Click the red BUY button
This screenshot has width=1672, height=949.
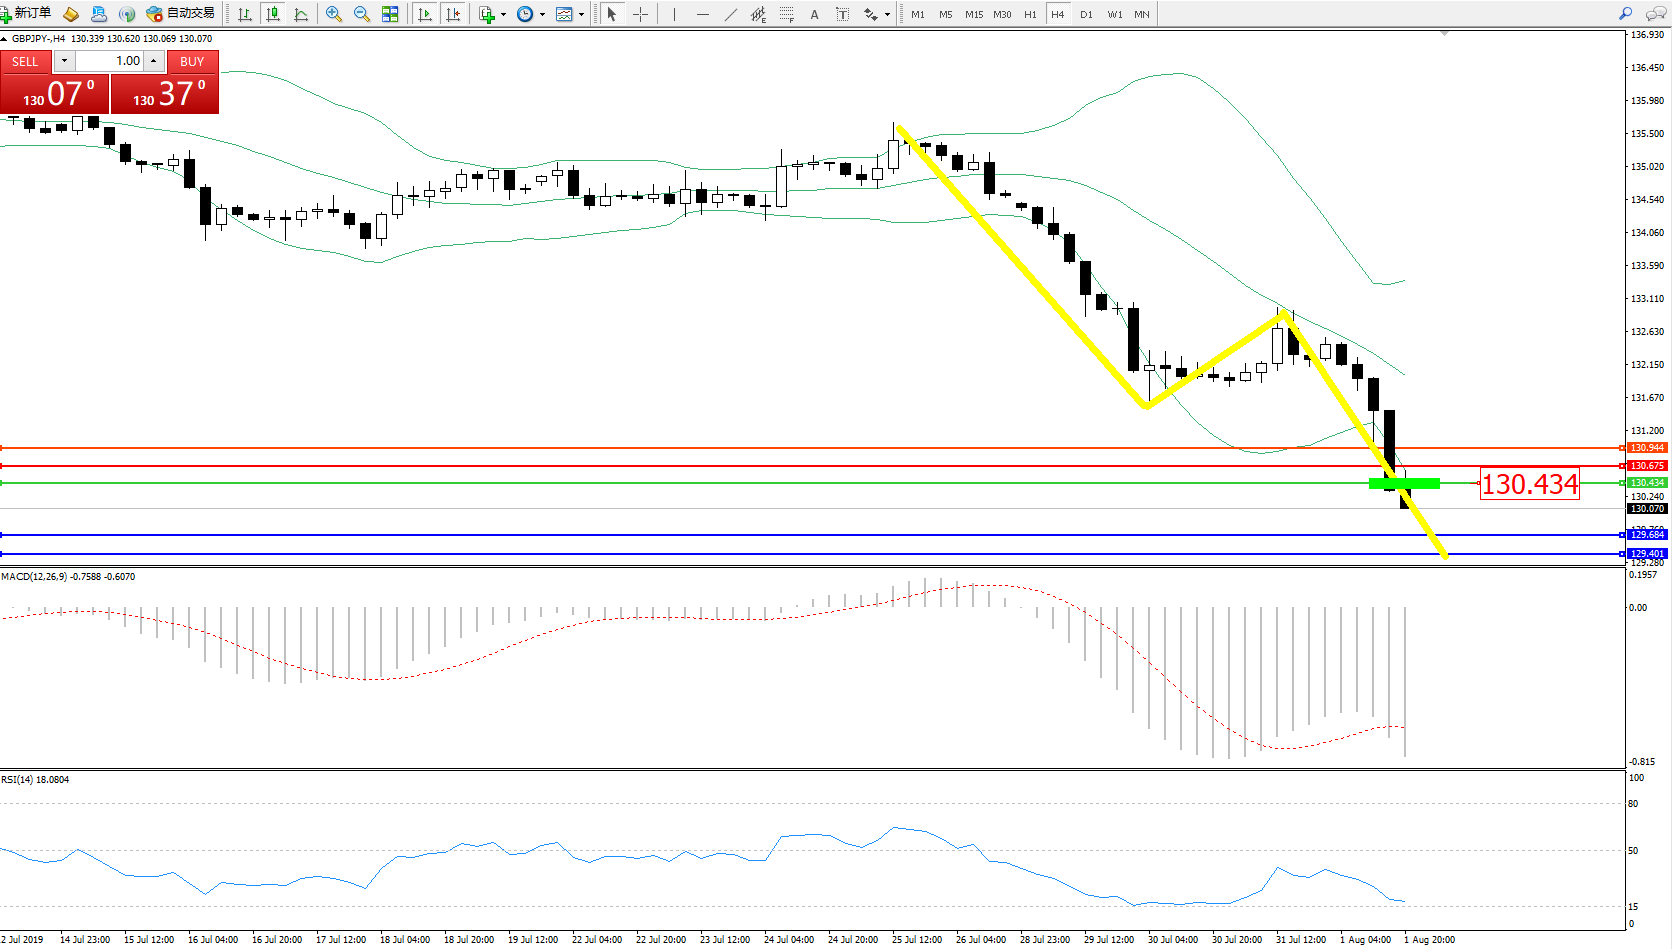pyautogui.click(x=192, y=61)
